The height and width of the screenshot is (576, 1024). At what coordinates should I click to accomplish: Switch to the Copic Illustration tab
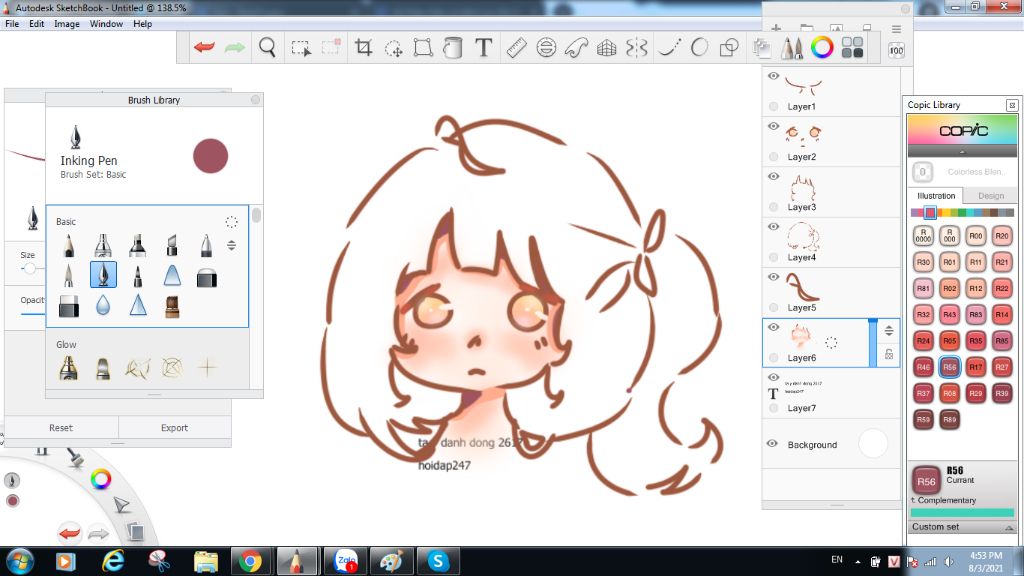pos(936,195)
